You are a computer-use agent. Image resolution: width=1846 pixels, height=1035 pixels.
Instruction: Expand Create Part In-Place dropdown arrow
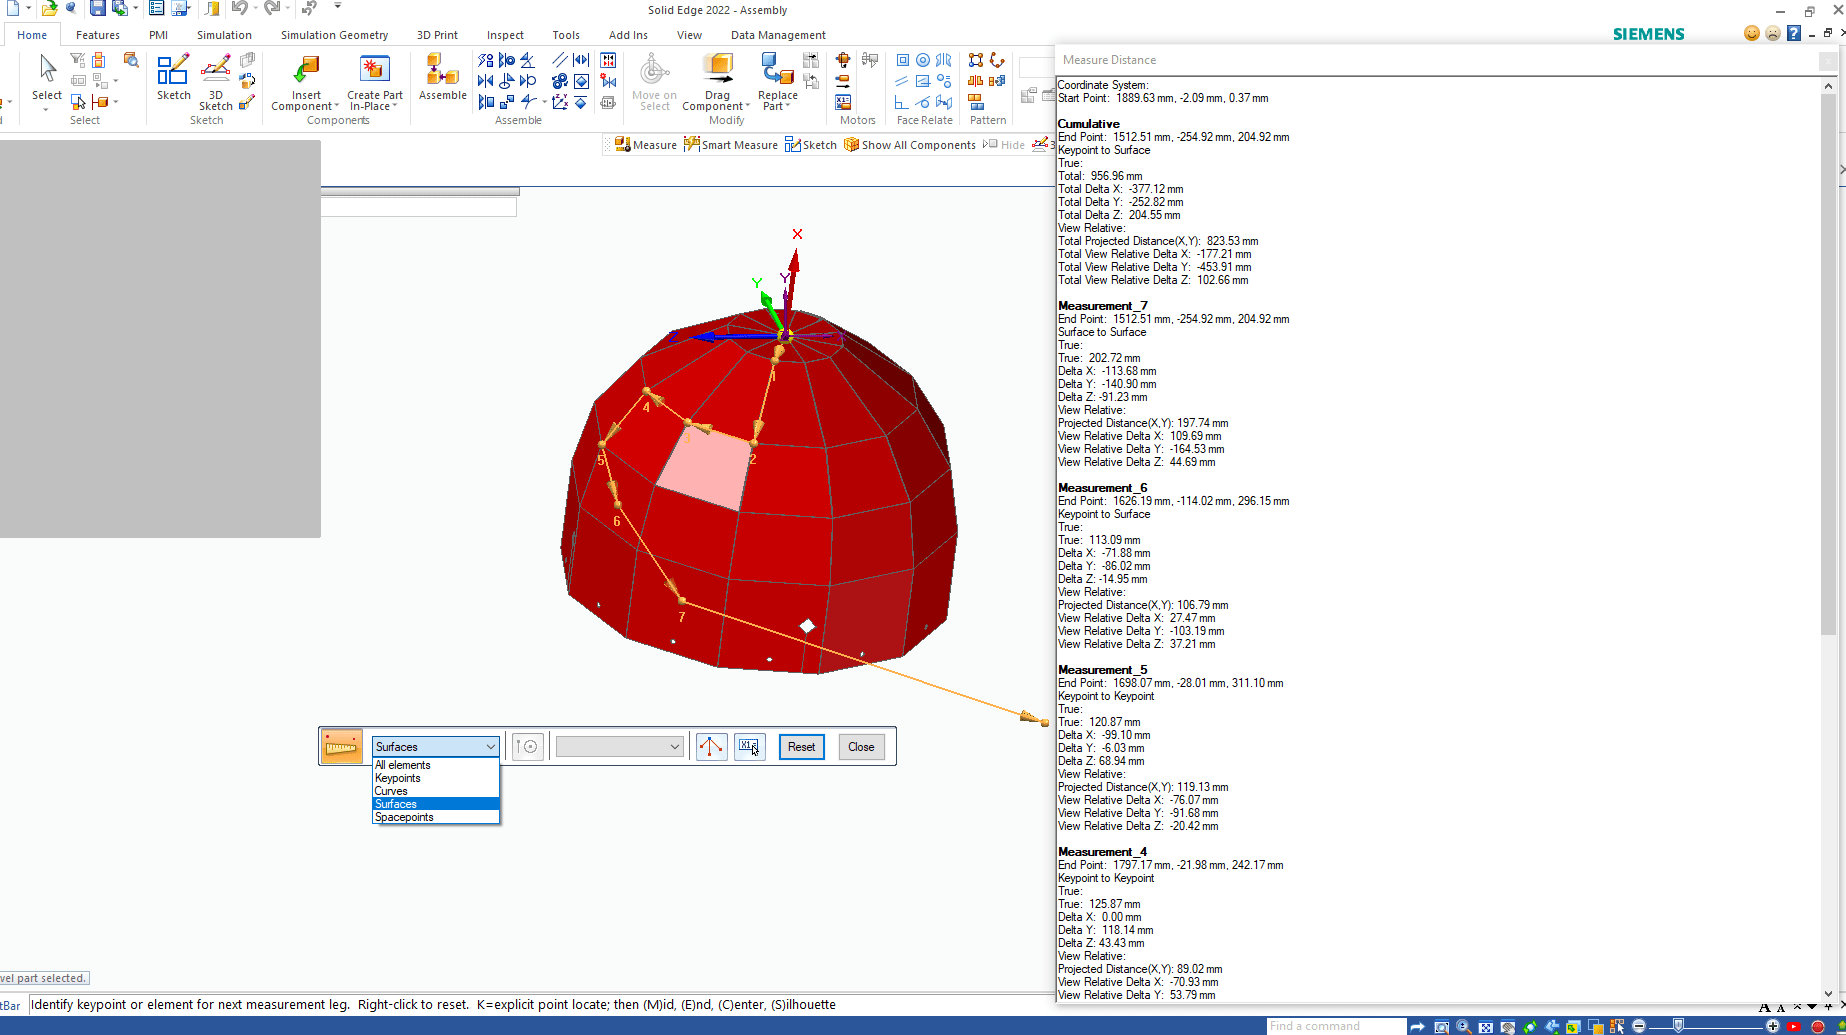point(395,107)
